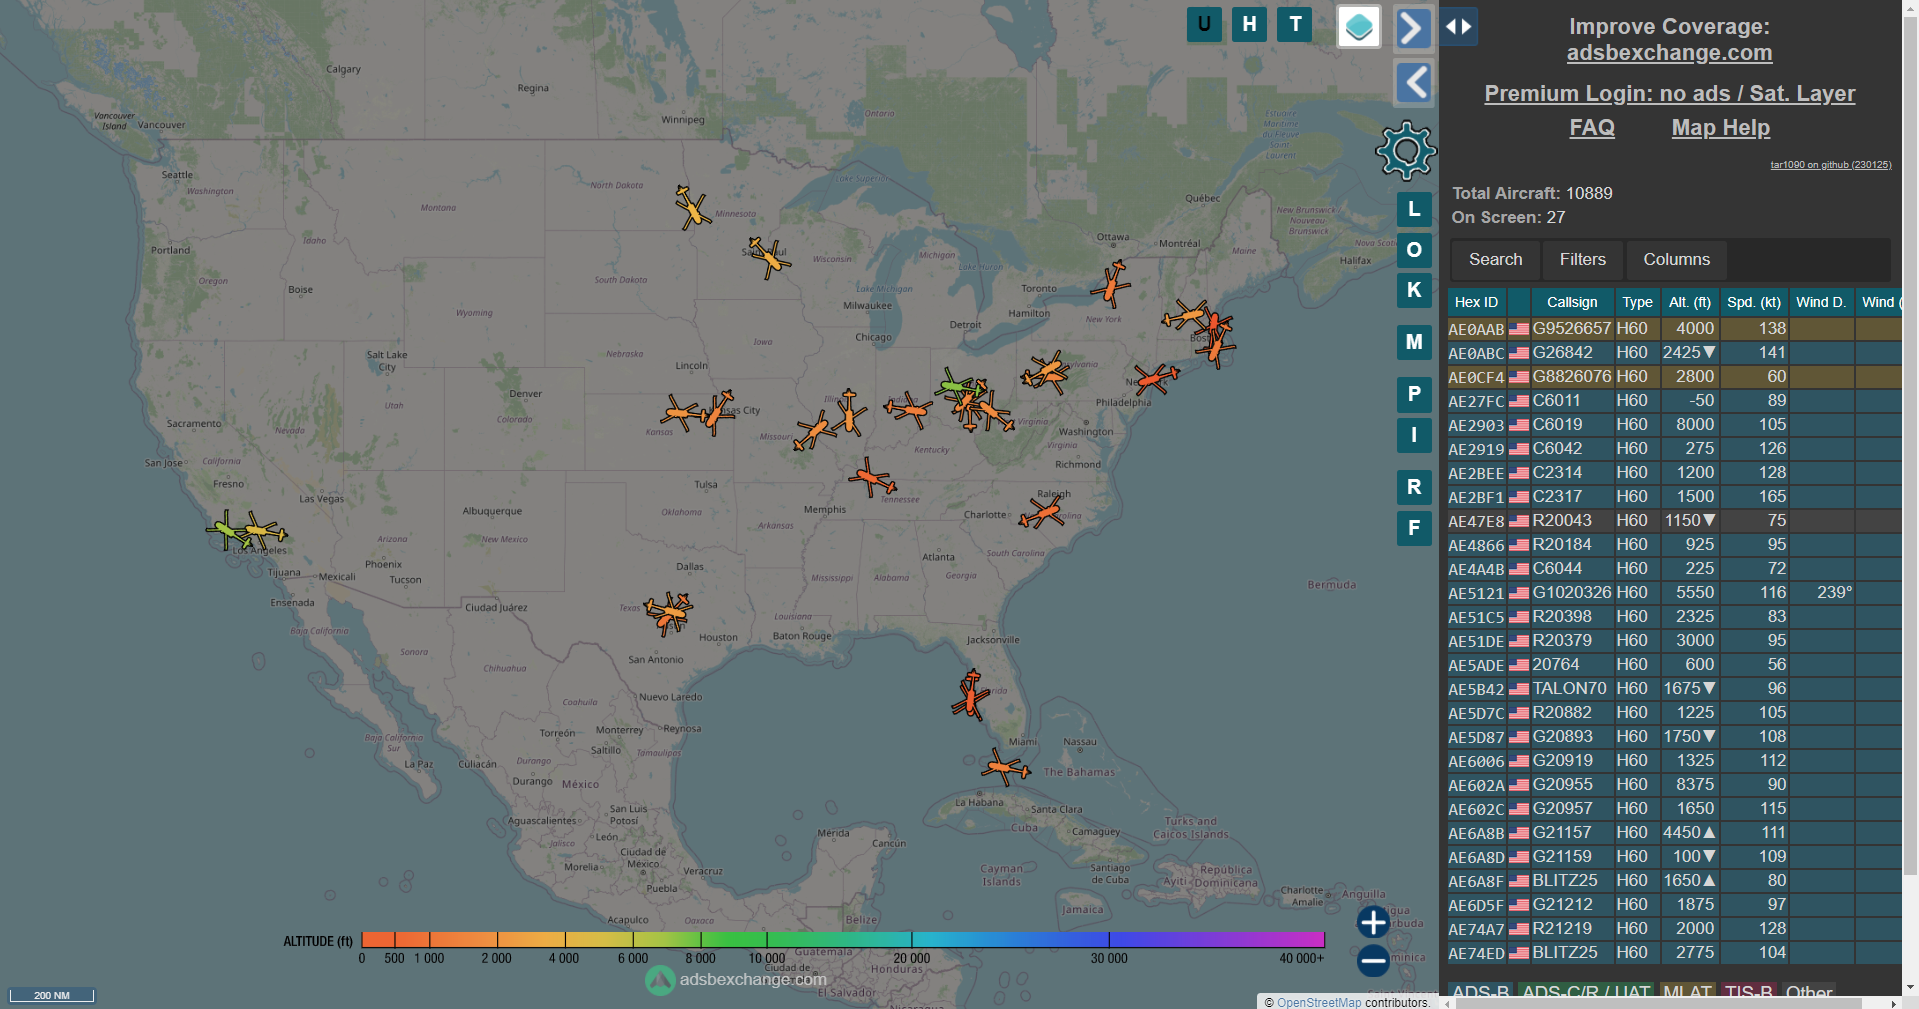Select the helicopter icon near Minneapolis
Image resolution: width=1919 pixels, height=1009 pixels.
point(769,257)
